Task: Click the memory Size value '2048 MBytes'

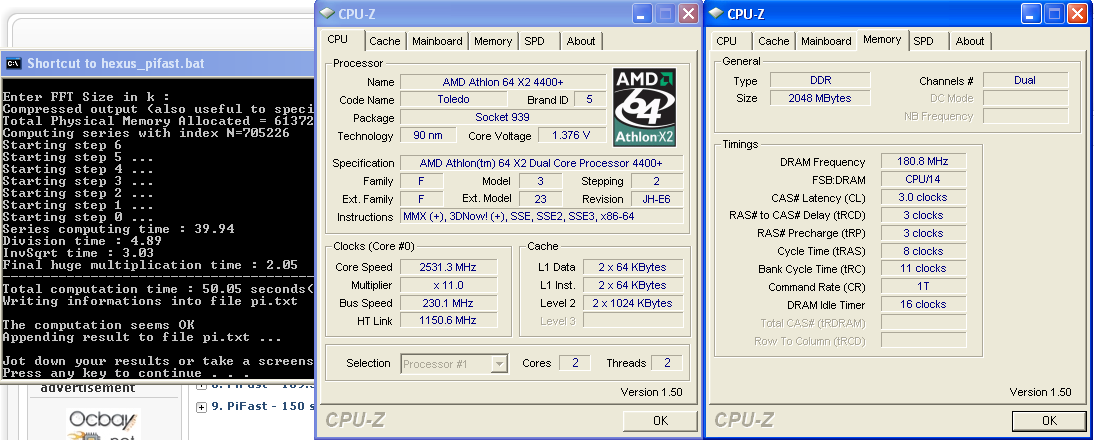Action: [x=820, y=98]
